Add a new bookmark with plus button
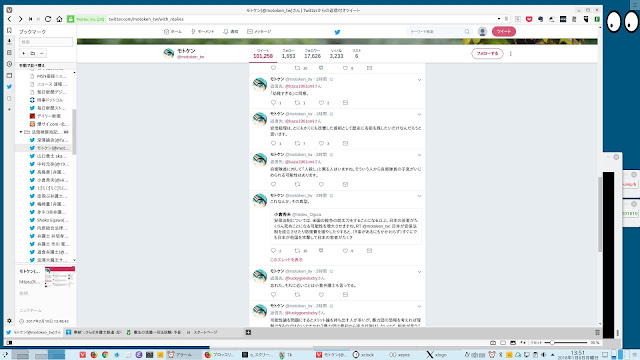This screenshot has width=640, height=360. [24, 53]
